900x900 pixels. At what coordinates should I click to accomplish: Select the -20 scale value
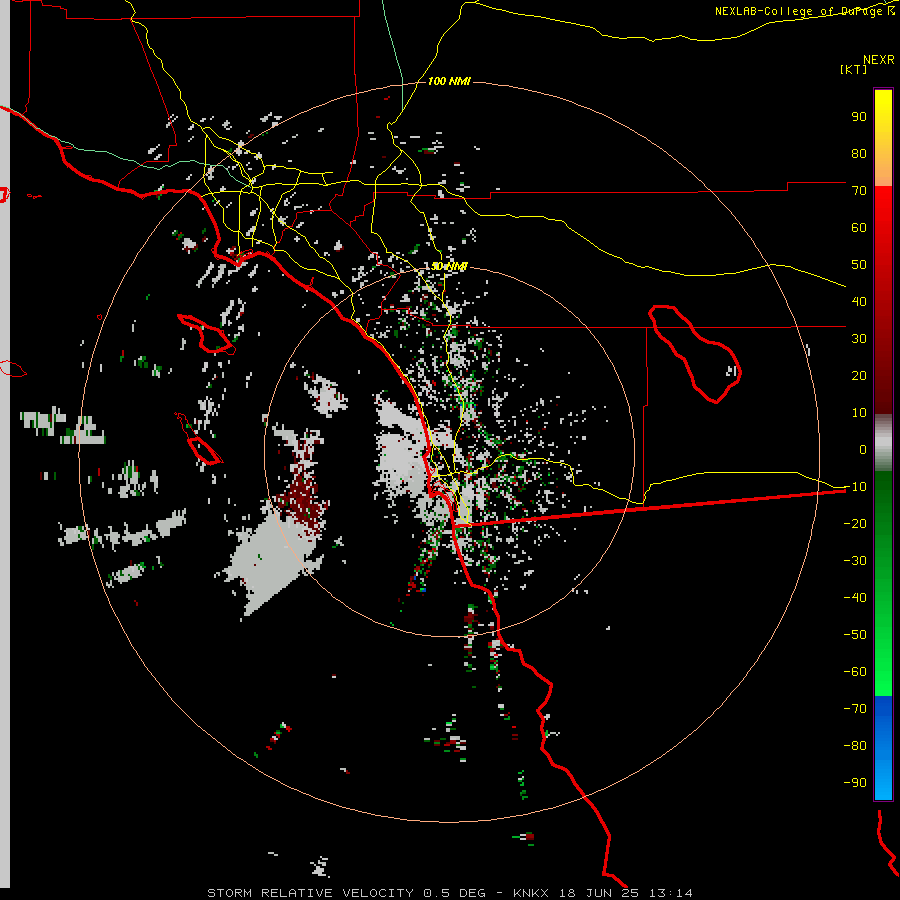(855, 523)
